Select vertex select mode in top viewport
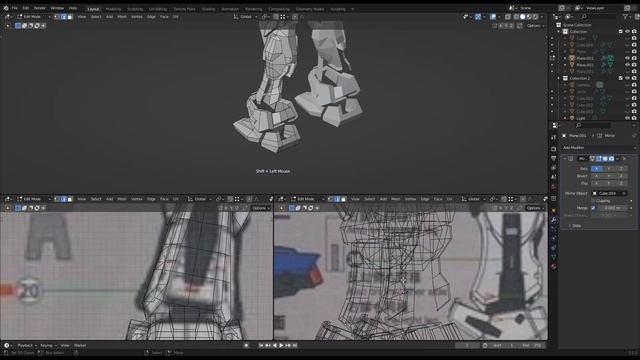 tap(57, 17)
